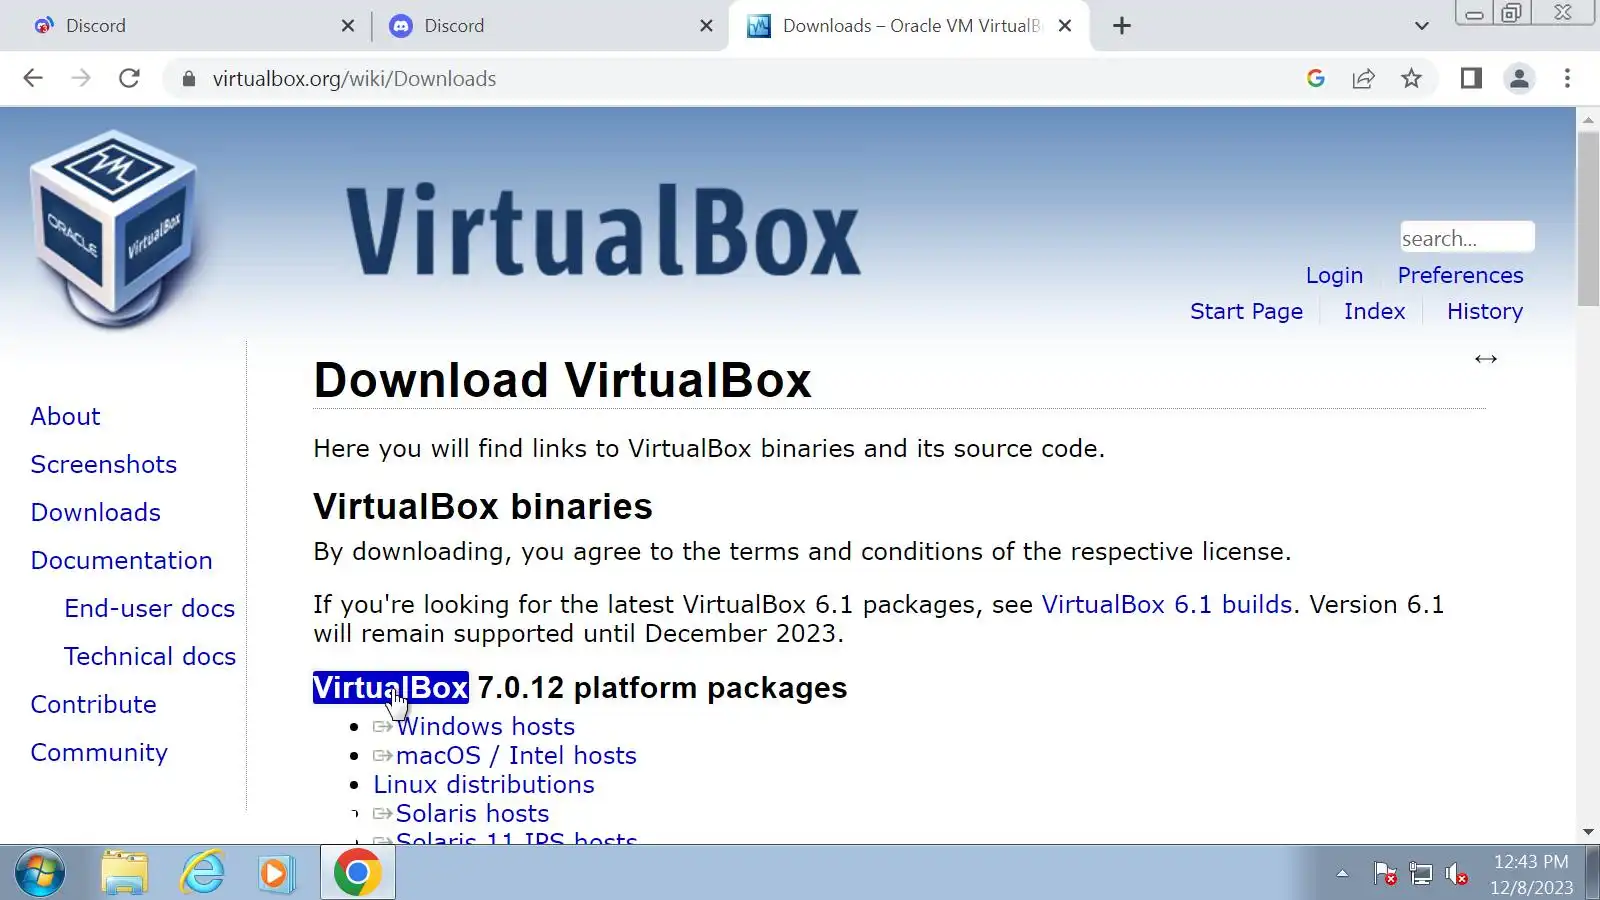Click the vertical scrollbar thumb
The width and height of the screenshot is (1600, 900).
[x=1588, y=218]
